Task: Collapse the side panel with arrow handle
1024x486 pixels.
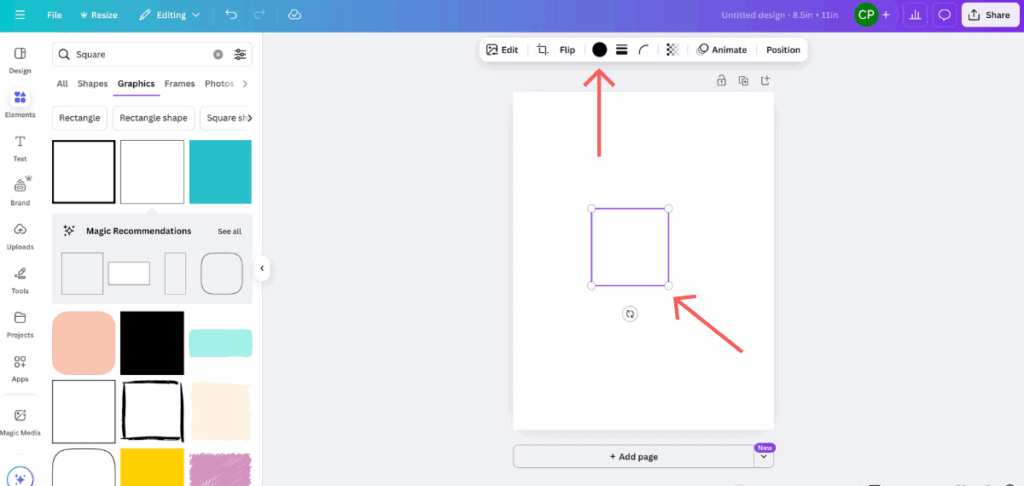Action: (x=262, y=268)
